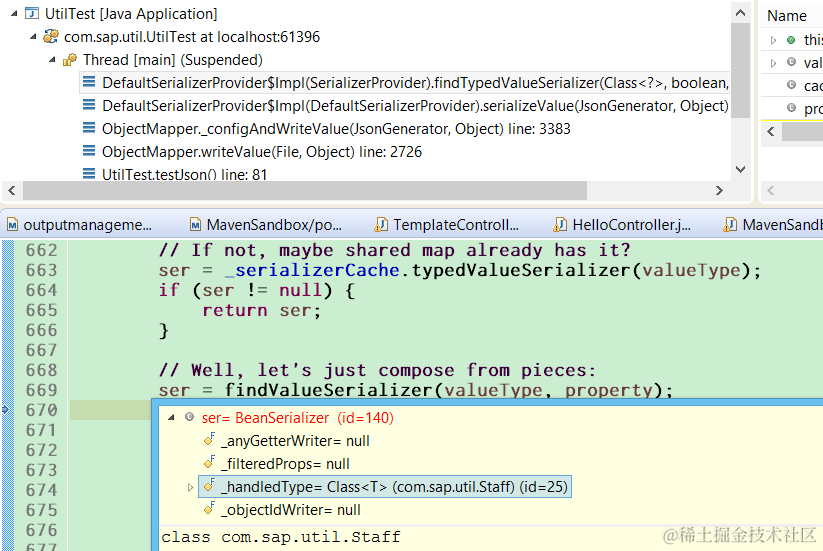
Task: Click the local variable icon beside 'val'
Action: [791, 62]
